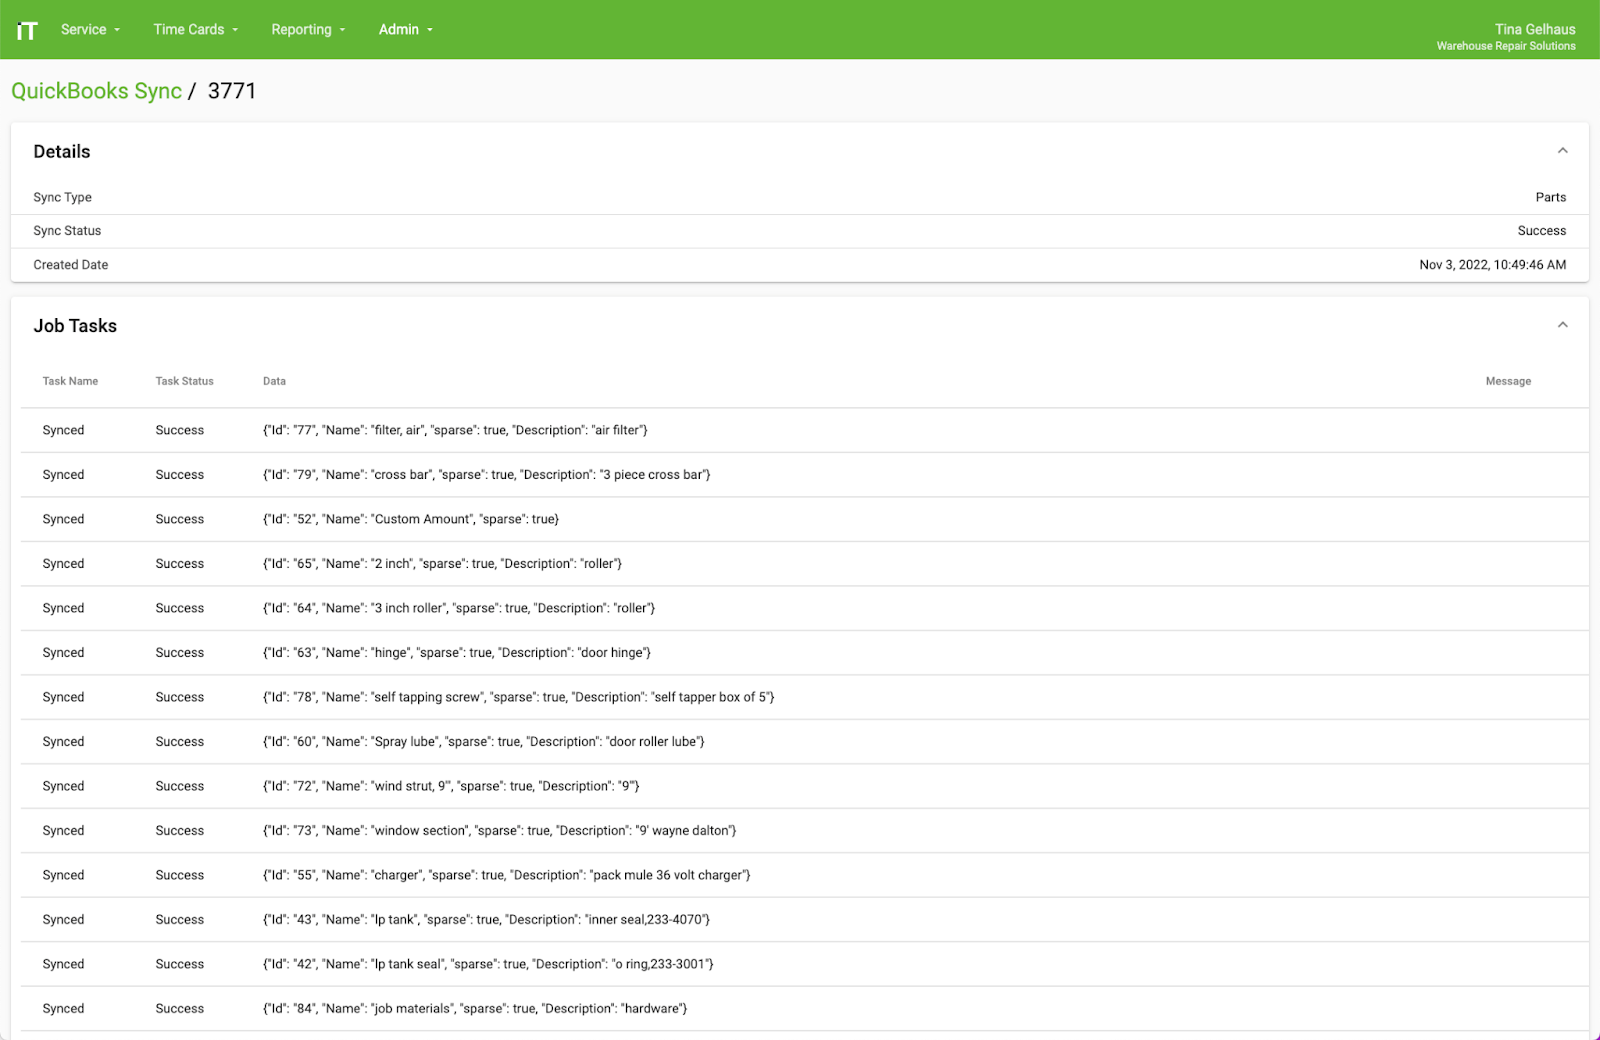Select the Sync Type label
Screen dimensions: 1600x1040
(62, 197)
